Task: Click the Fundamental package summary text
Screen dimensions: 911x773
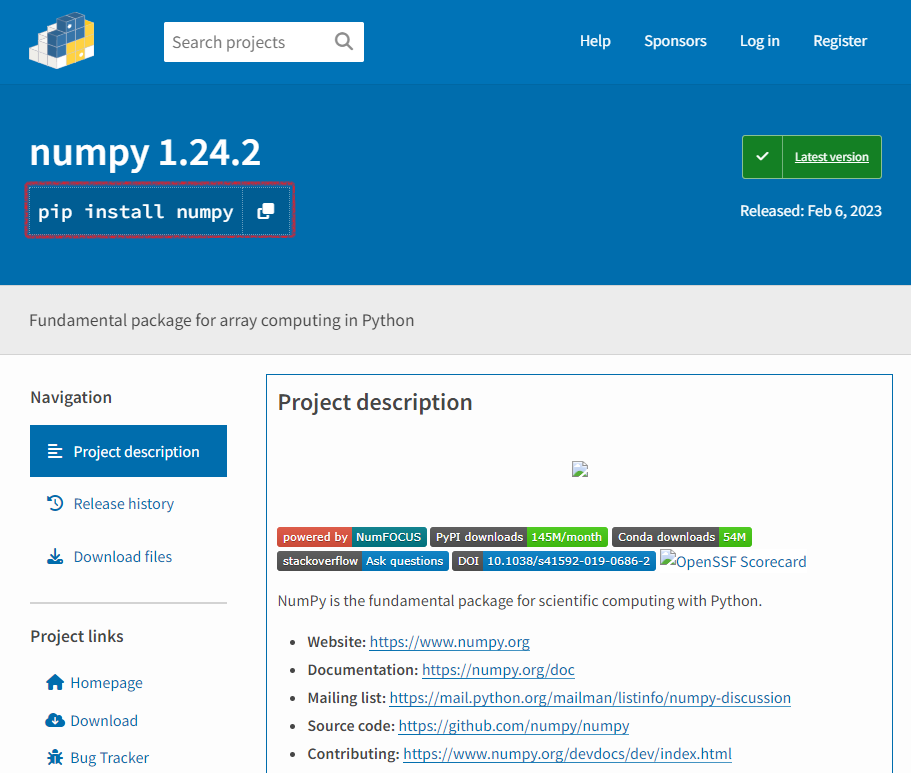Action: [221, 320]
